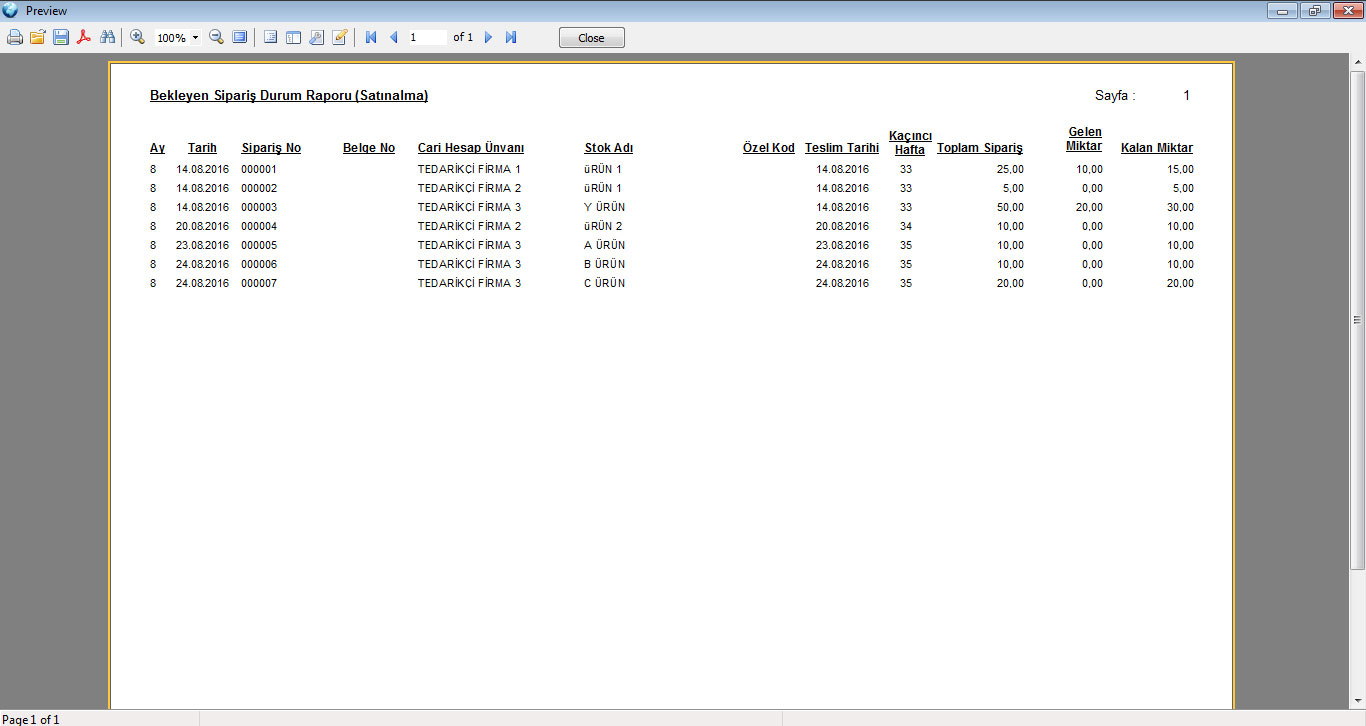Open Find with the binoculars icon
This screenshot has width=1366, height=726.
(107, 37)
